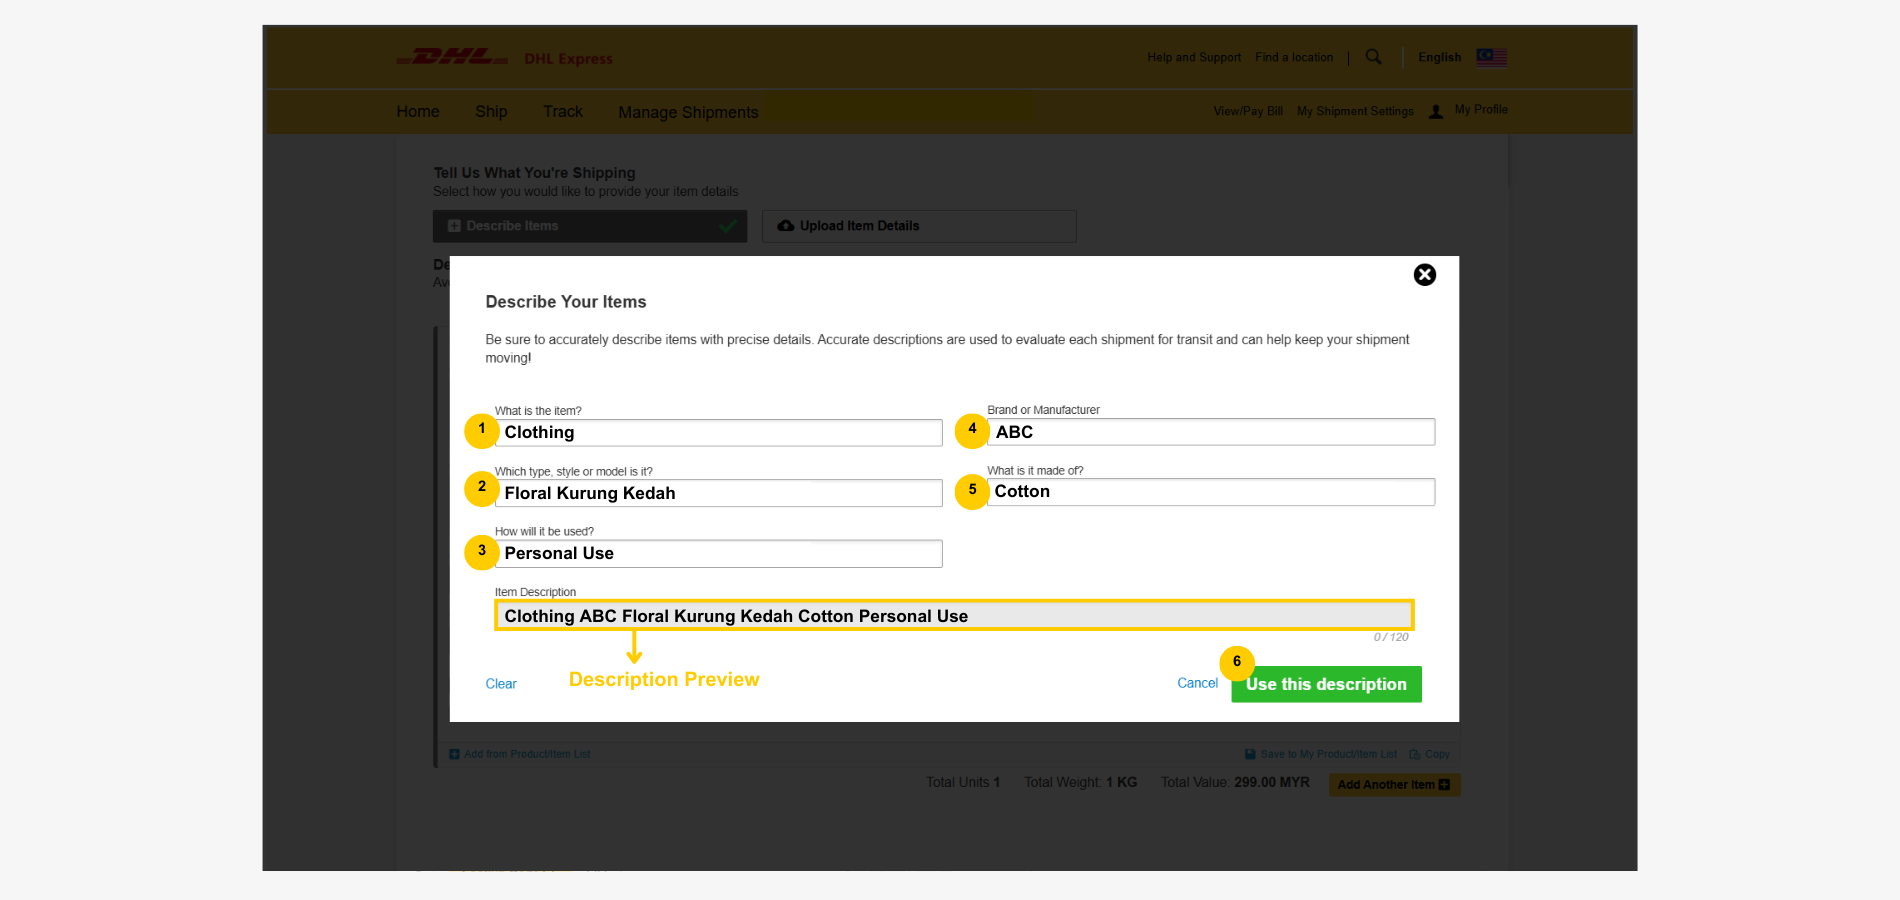Open My Profile link
The width and height of the screenshot is (1900, 900).
point(1481,110)
